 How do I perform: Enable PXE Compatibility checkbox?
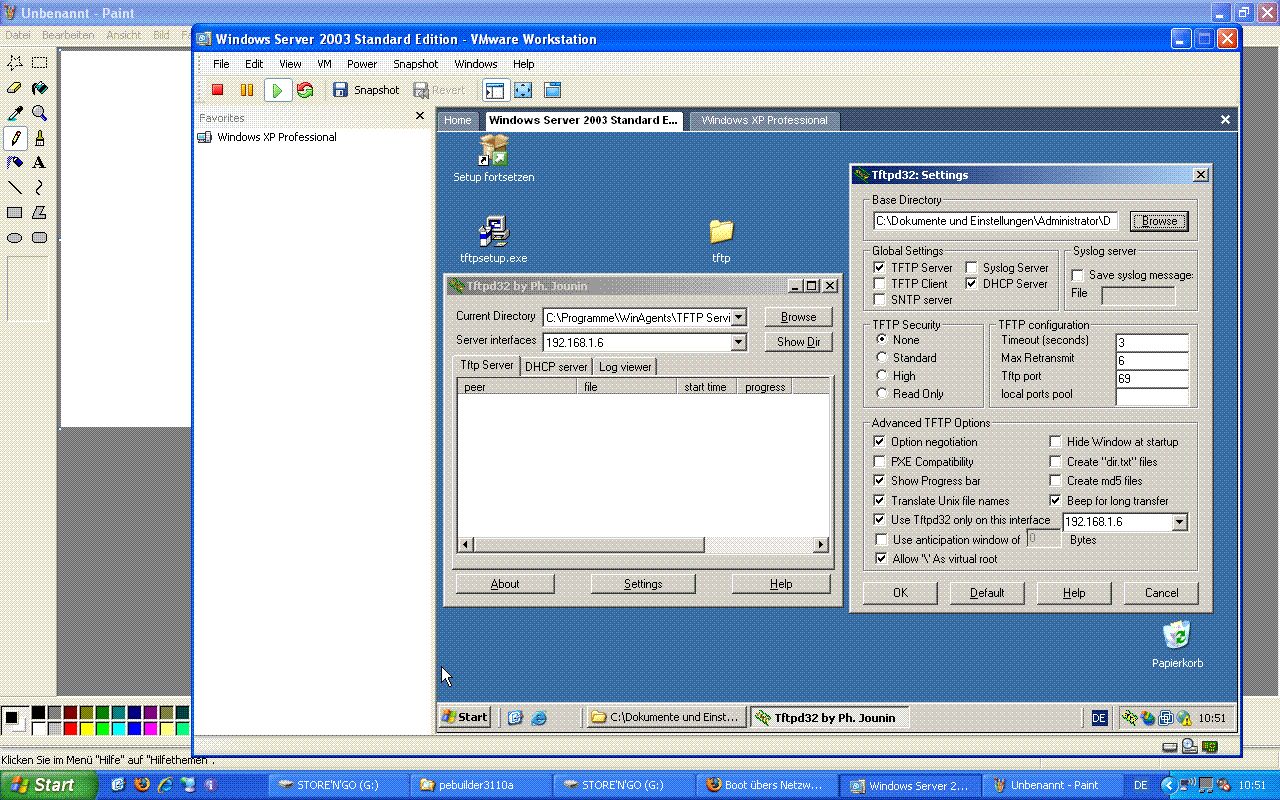coord(879,462)
